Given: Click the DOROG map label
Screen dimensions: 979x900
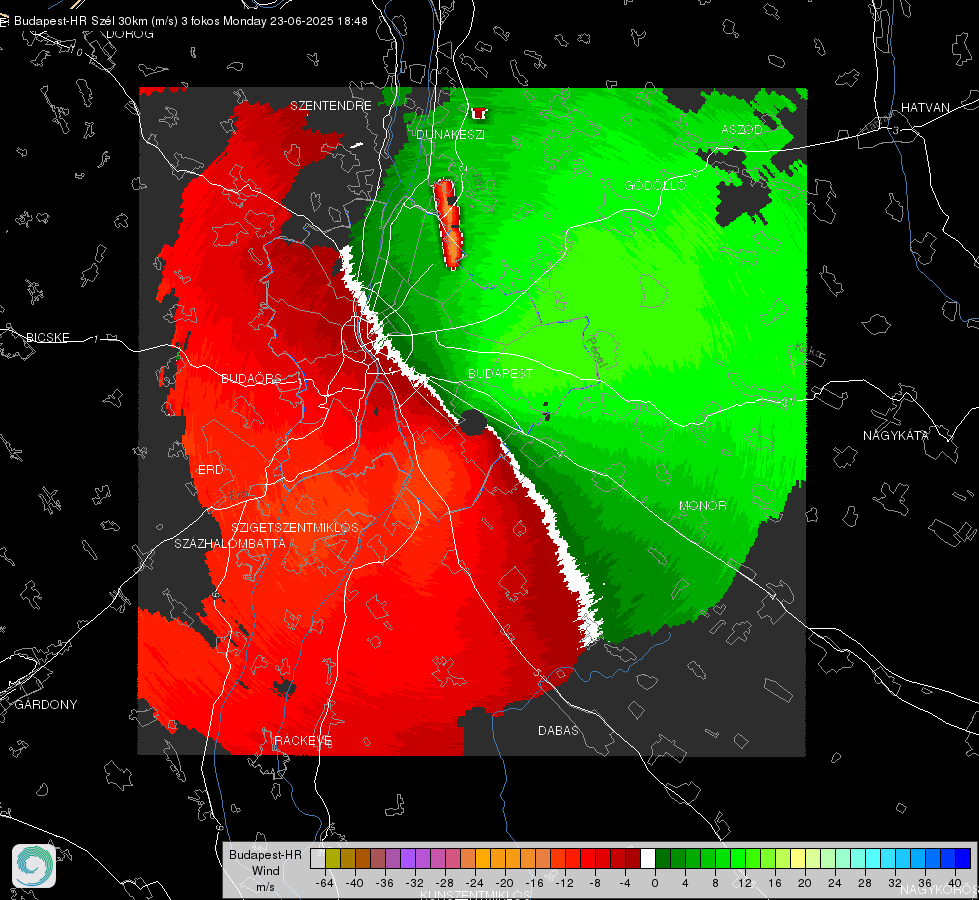Looking at the screenshot, I should (130, 34).
